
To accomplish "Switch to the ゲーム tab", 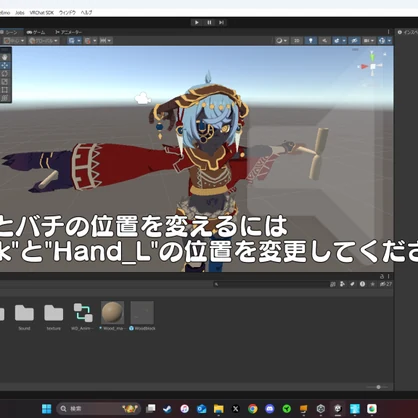I will pos(36,32).
